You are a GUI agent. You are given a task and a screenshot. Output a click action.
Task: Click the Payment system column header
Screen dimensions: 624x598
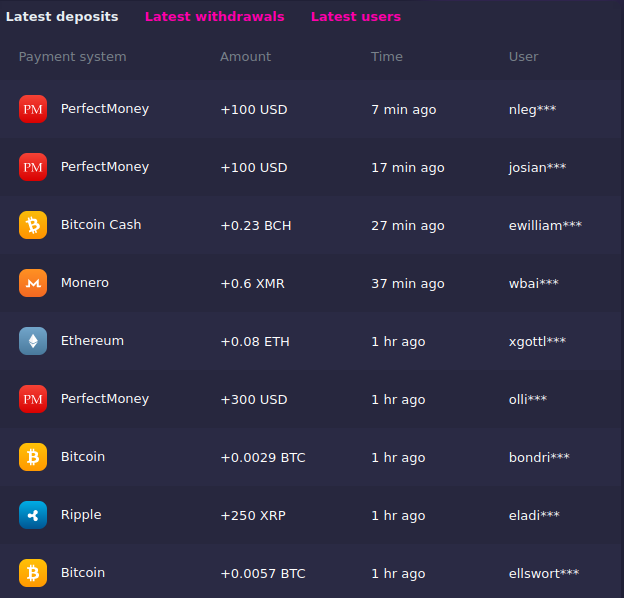pos(72,57)
